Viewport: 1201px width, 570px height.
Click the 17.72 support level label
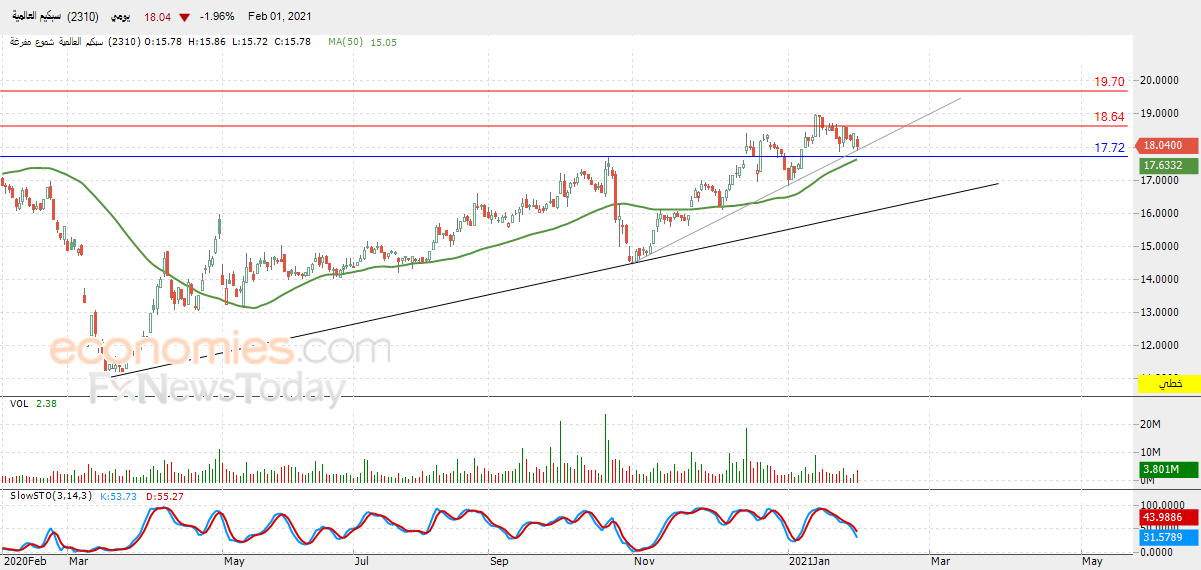pyautogui.click(x=1109, y=148)
